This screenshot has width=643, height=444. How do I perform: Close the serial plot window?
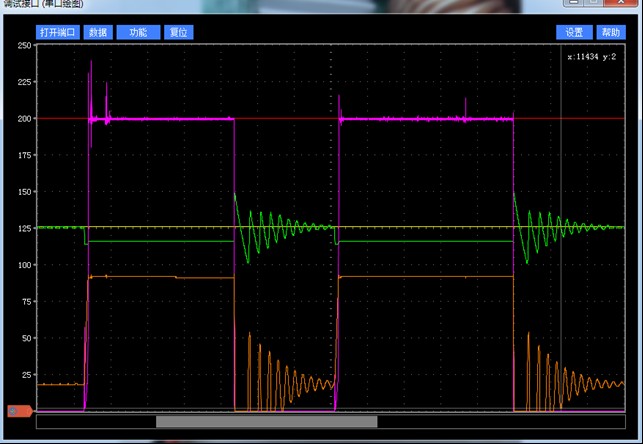(621, 2)
